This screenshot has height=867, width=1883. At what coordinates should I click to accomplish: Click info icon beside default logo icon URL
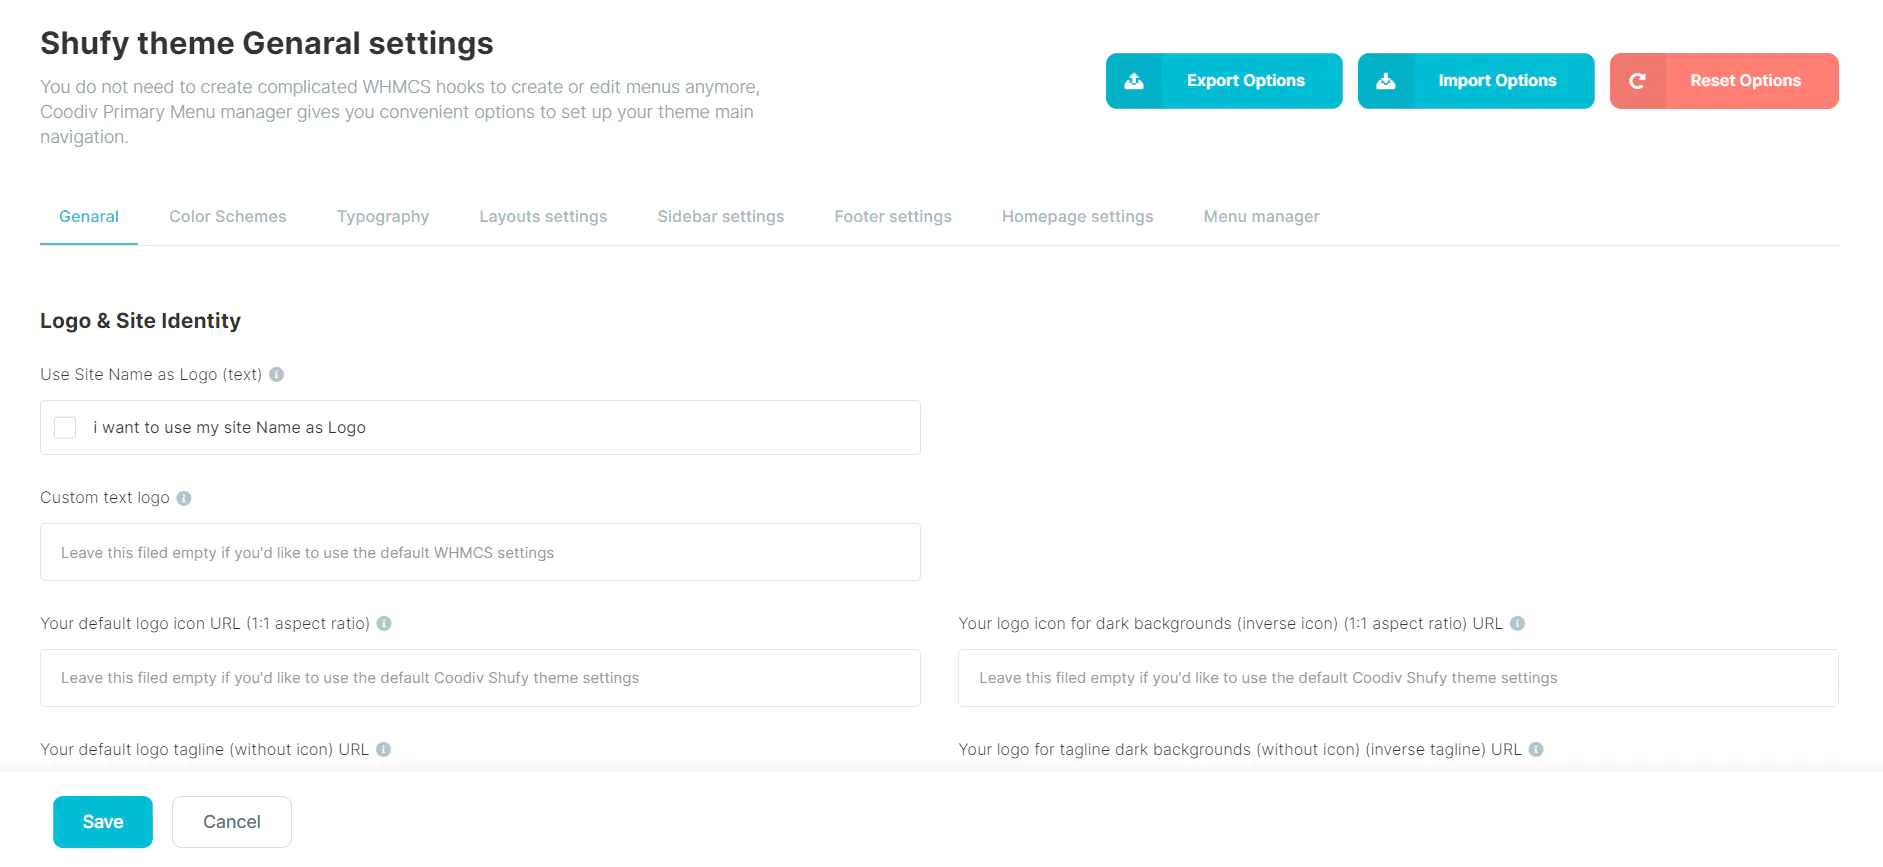384,623
